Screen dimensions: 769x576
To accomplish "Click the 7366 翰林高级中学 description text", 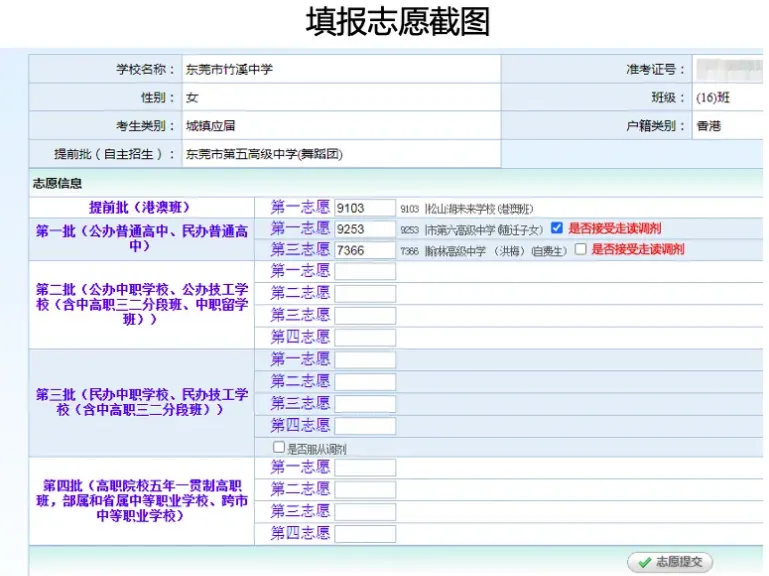I will 484,251.
